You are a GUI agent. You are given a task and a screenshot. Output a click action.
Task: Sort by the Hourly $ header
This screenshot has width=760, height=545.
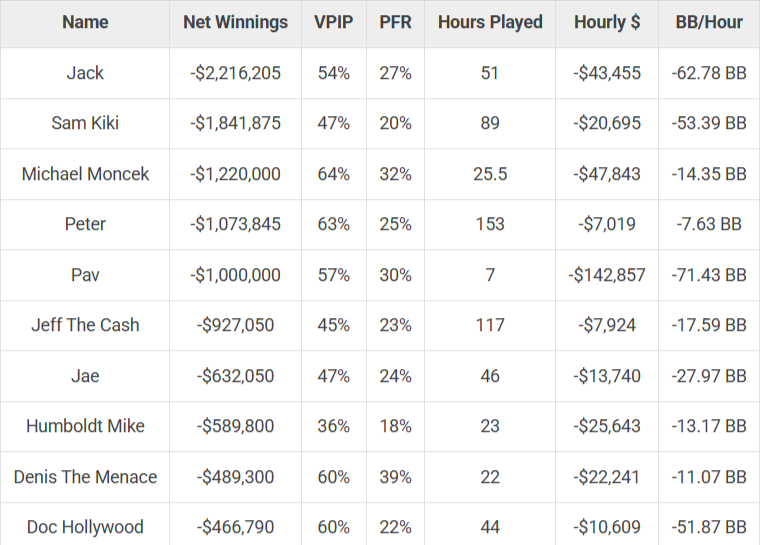[x=607, y=22]
